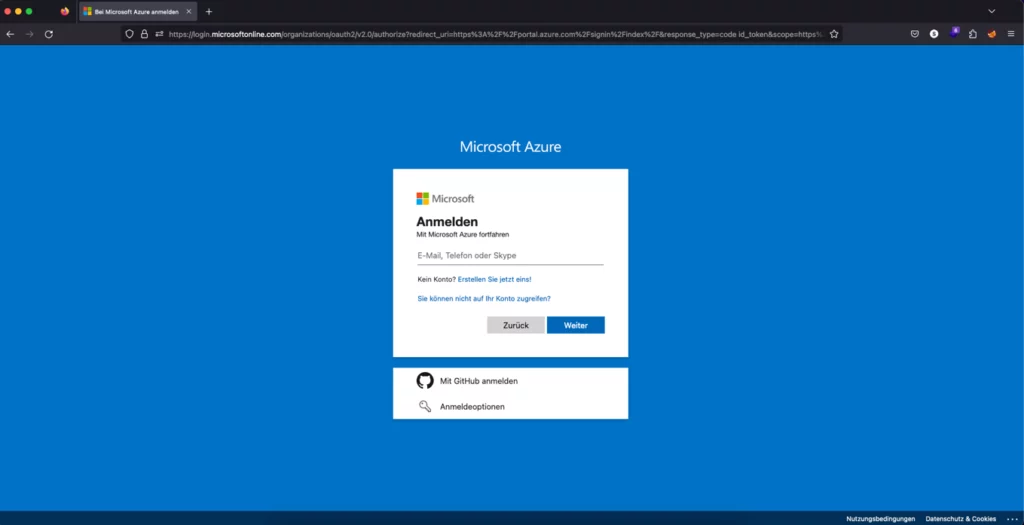Open Sie können nicht auf Ihr Konto zugreifen? link

click(484, 299)
